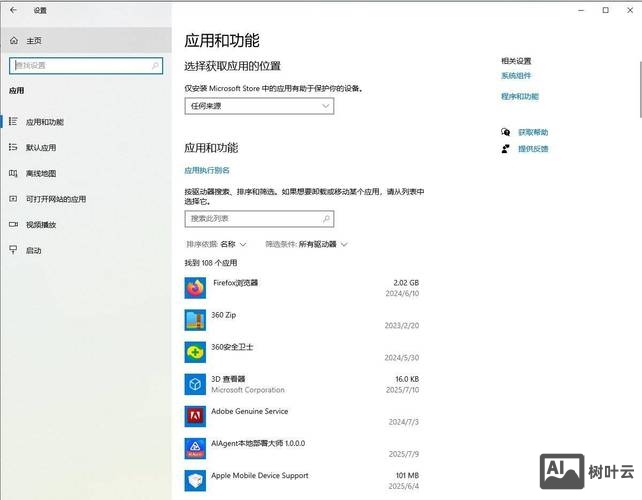Go to 离线地图 in sidebar

[x=41, y=173]
